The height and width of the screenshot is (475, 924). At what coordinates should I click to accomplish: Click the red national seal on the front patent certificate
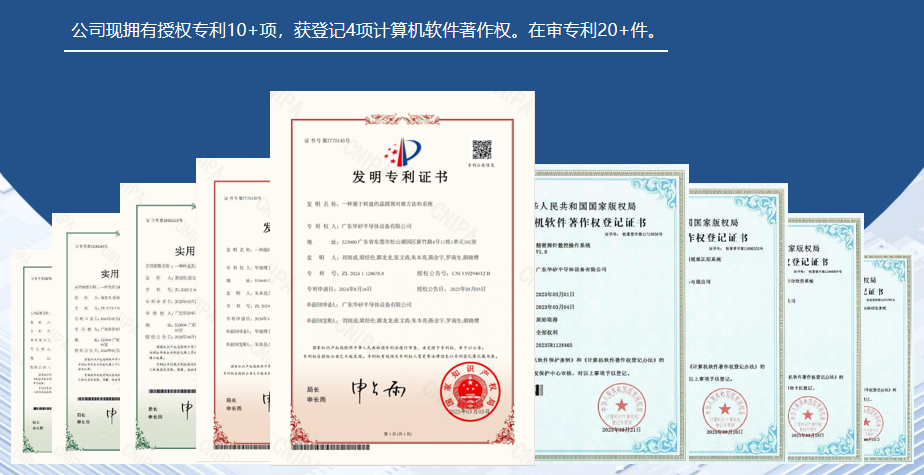470,391
